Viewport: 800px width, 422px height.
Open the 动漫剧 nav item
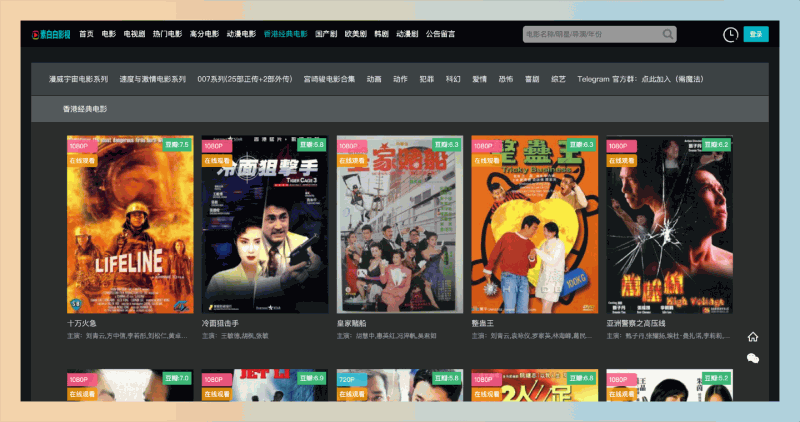coord(407,34)
